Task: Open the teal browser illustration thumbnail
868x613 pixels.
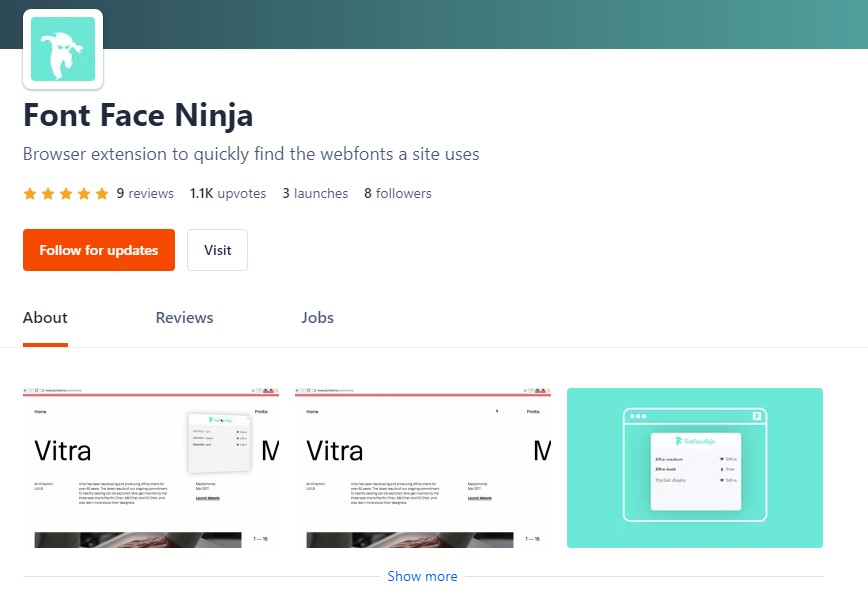Action: [695, 468]
